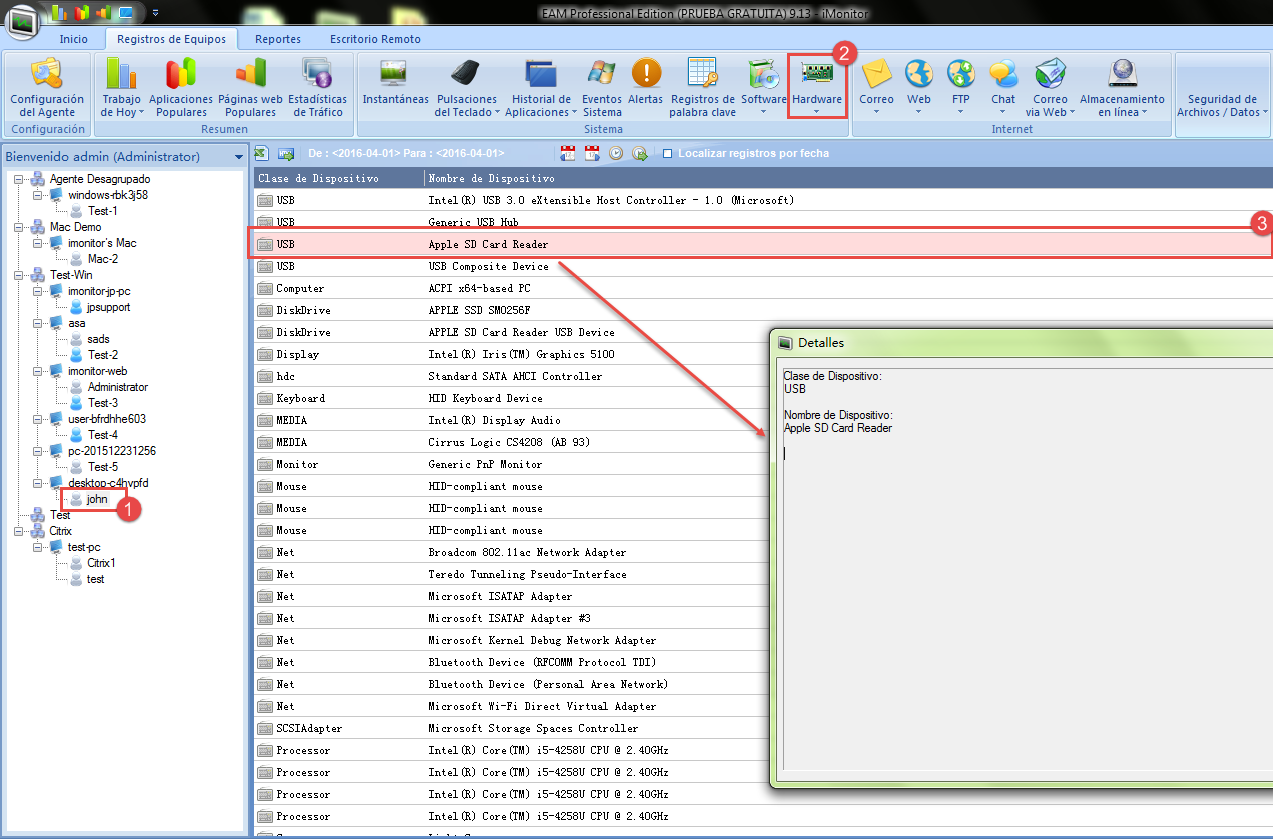The image size is (1273, 839).
Task: Click the blue monitor quick access icon
Action: [125, 13]
